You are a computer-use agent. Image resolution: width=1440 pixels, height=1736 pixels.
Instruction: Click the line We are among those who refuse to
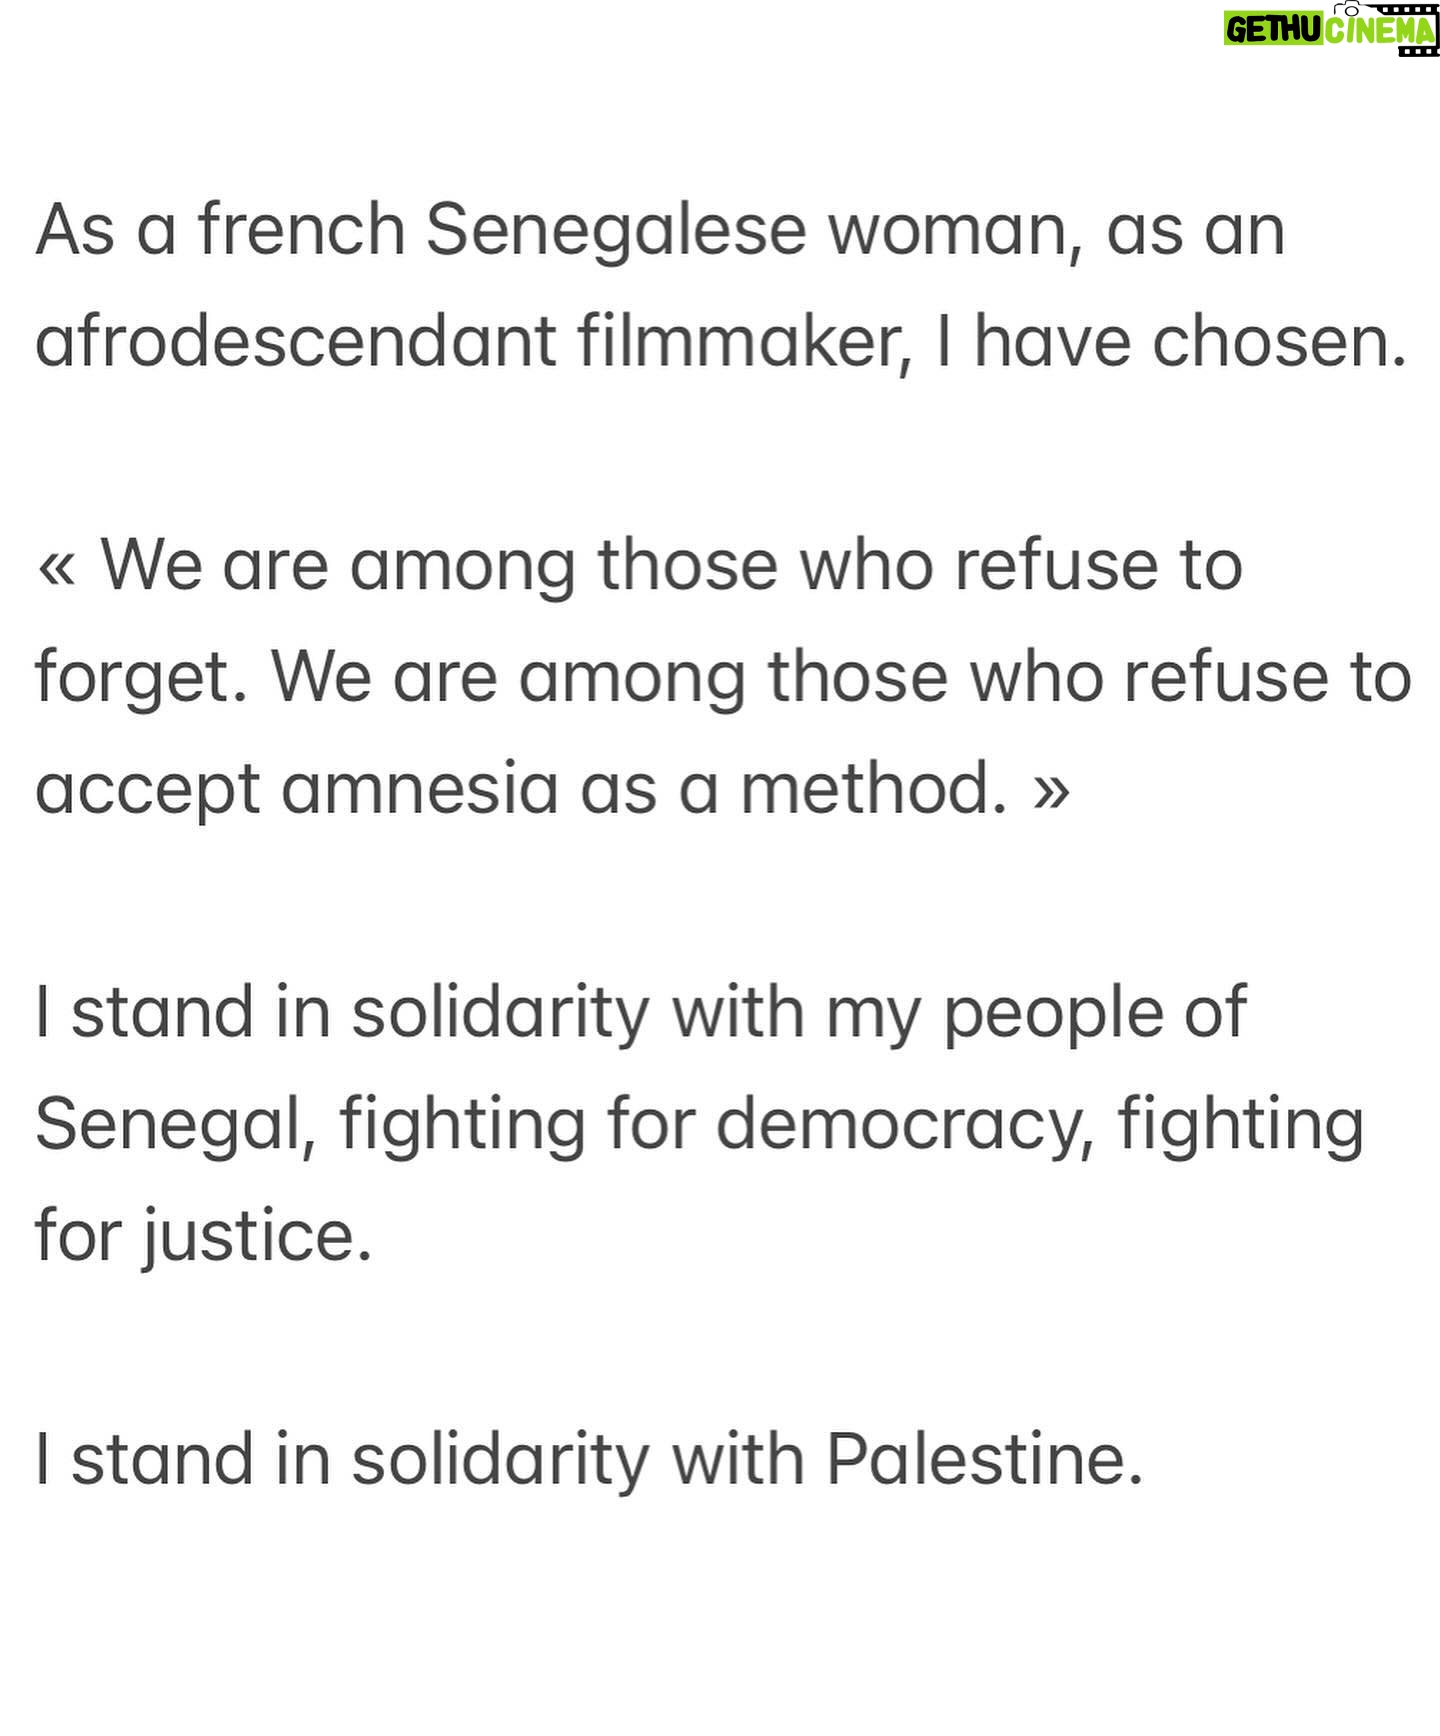[x=671, y=566]
